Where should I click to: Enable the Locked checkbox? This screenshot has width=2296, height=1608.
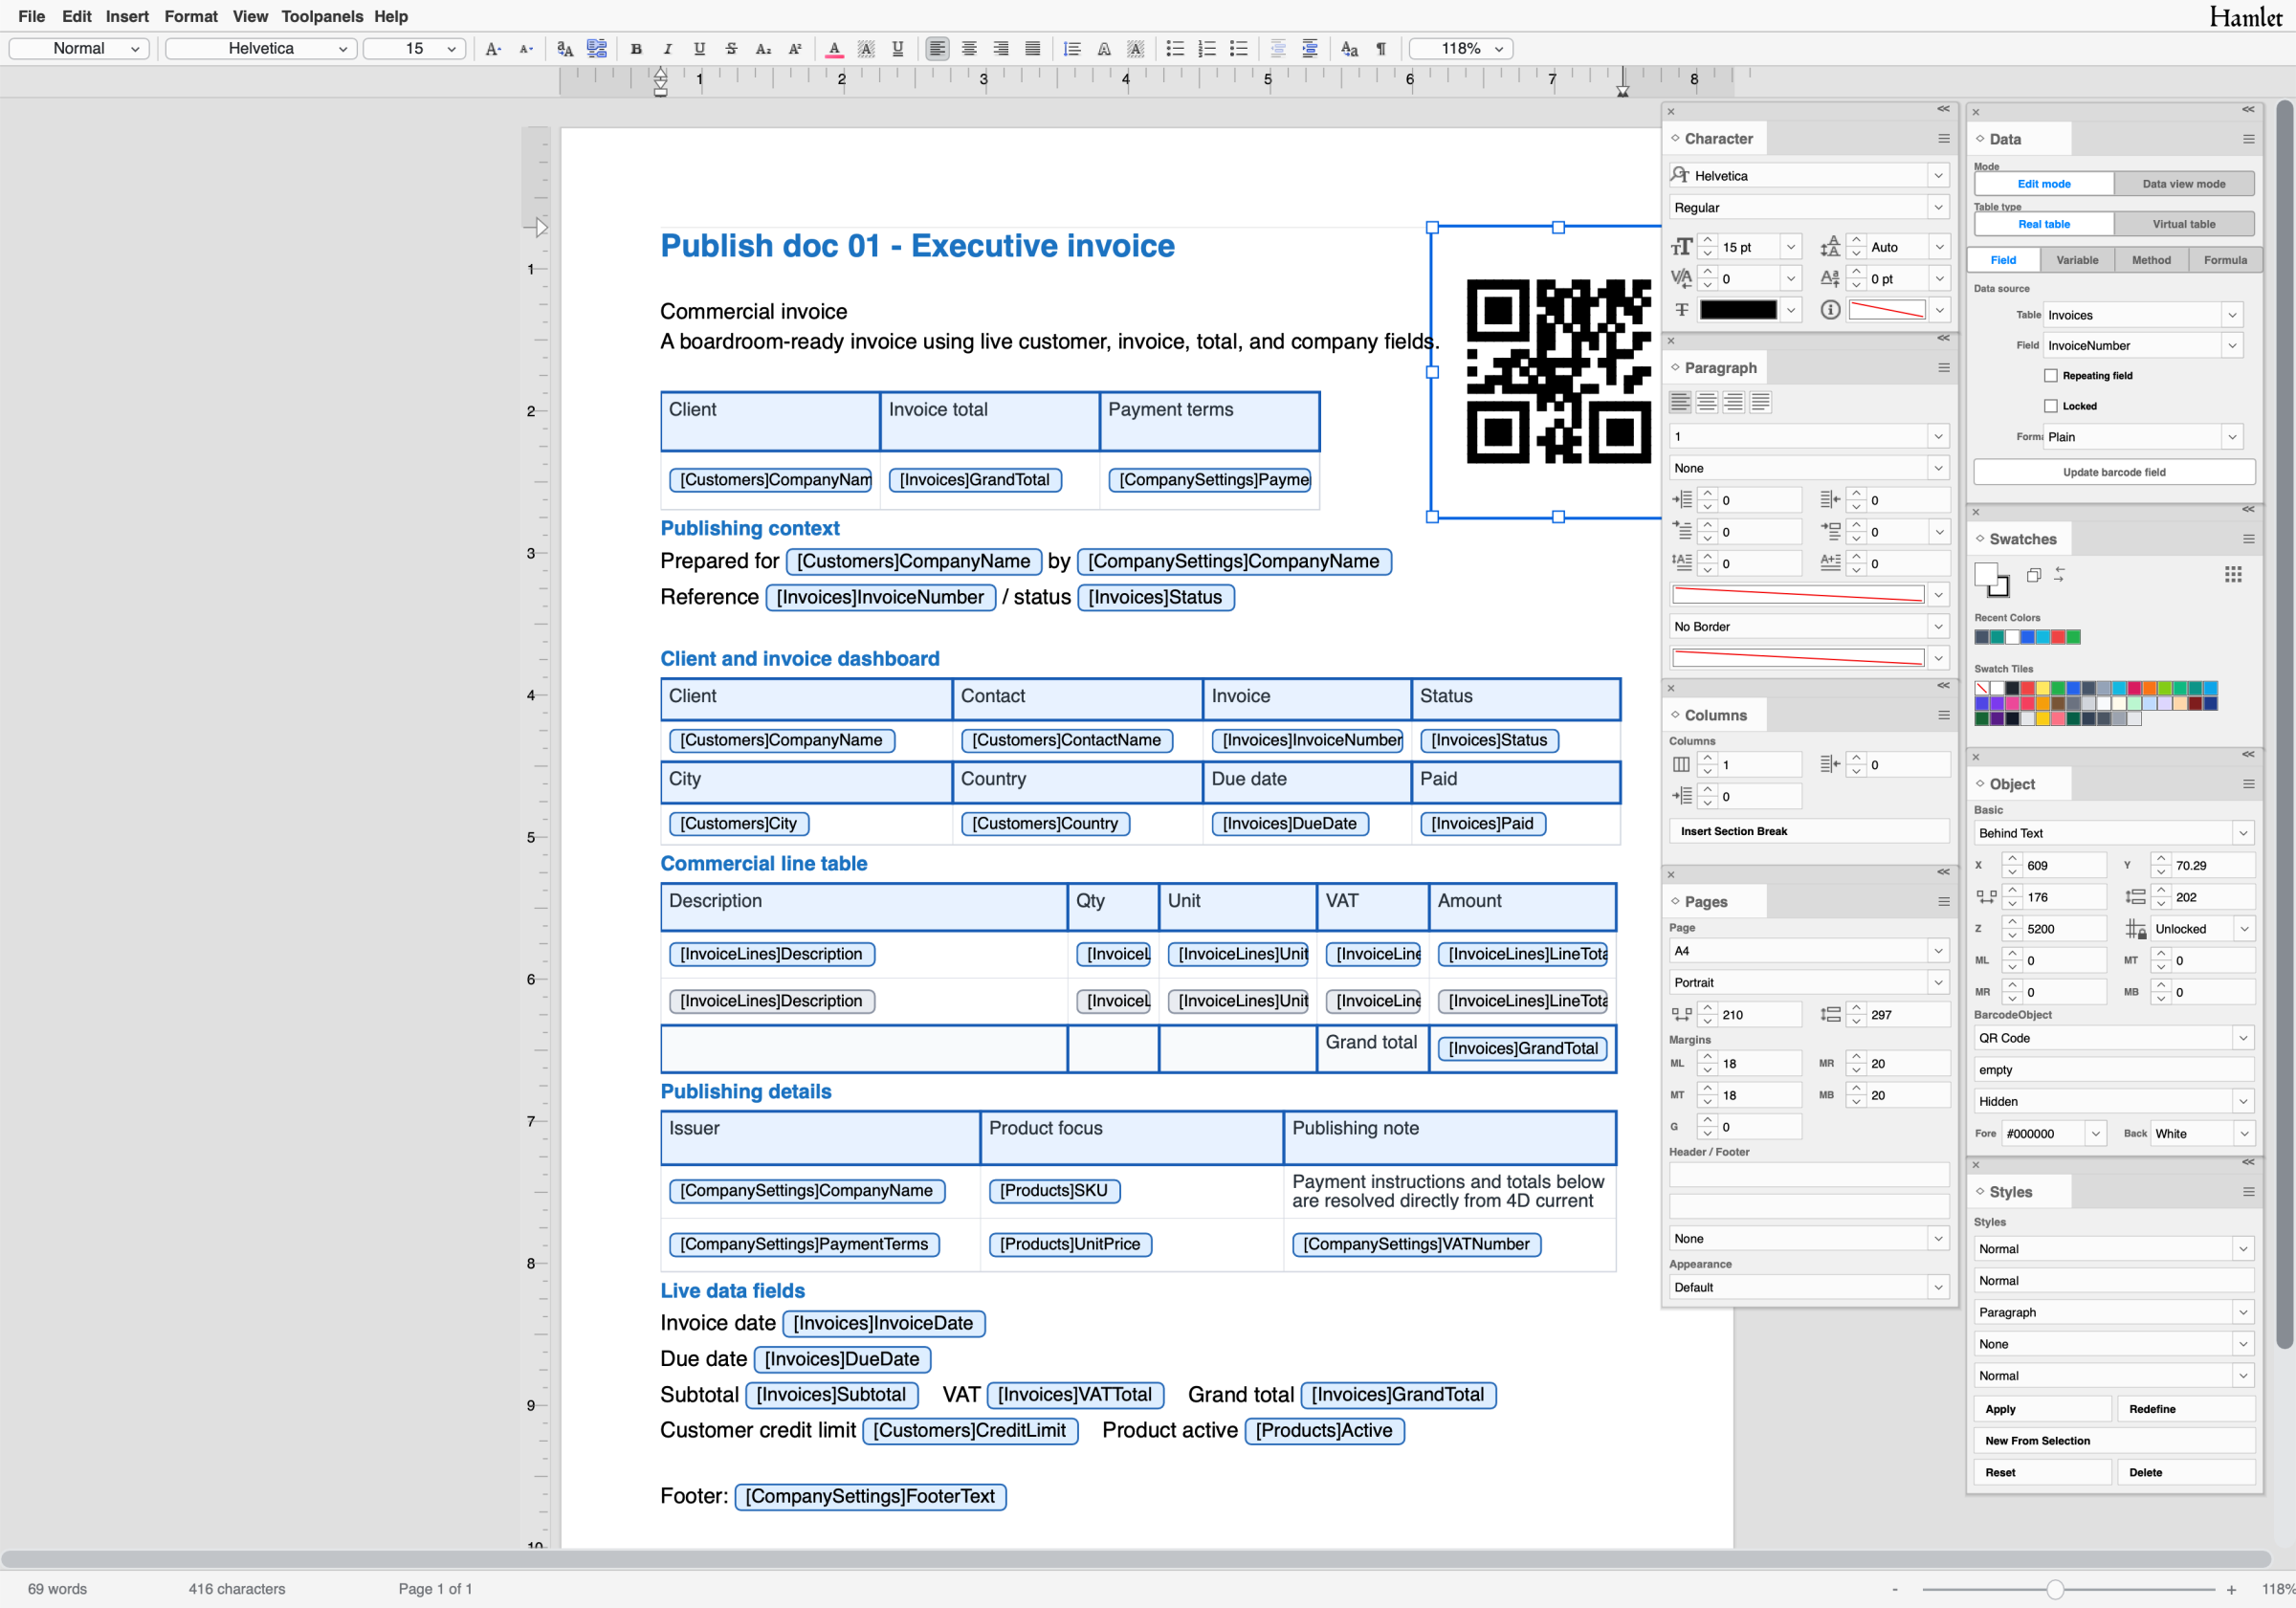coord(2051,406)
